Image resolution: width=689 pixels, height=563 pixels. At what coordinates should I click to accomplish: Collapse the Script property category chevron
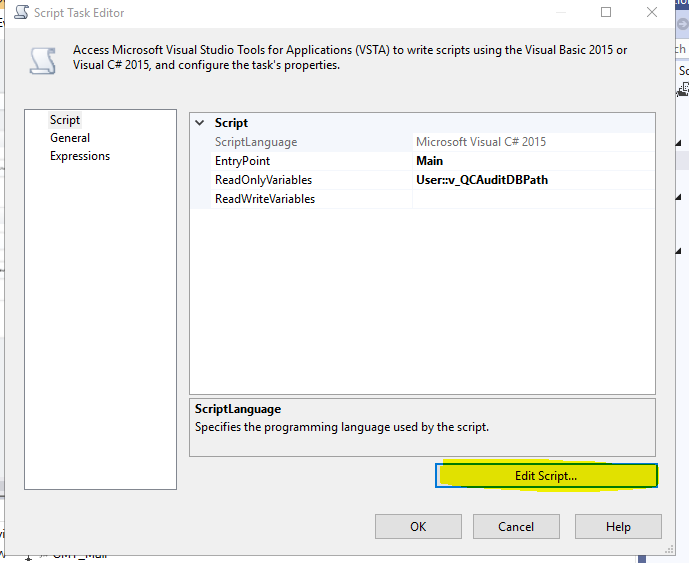(200, 123)
